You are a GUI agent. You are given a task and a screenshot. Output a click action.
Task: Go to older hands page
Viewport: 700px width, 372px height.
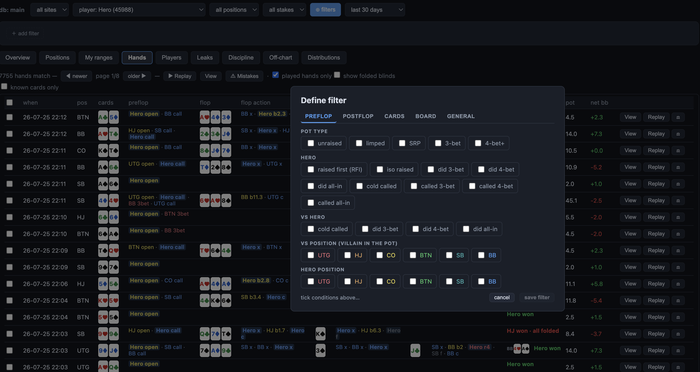[x=137, y=76]
